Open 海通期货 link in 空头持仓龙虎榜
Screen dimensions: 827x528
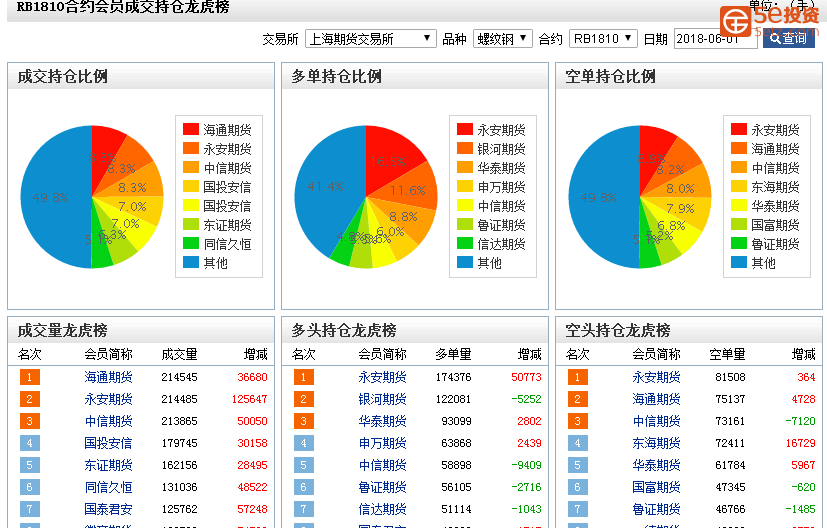point(657,399)
